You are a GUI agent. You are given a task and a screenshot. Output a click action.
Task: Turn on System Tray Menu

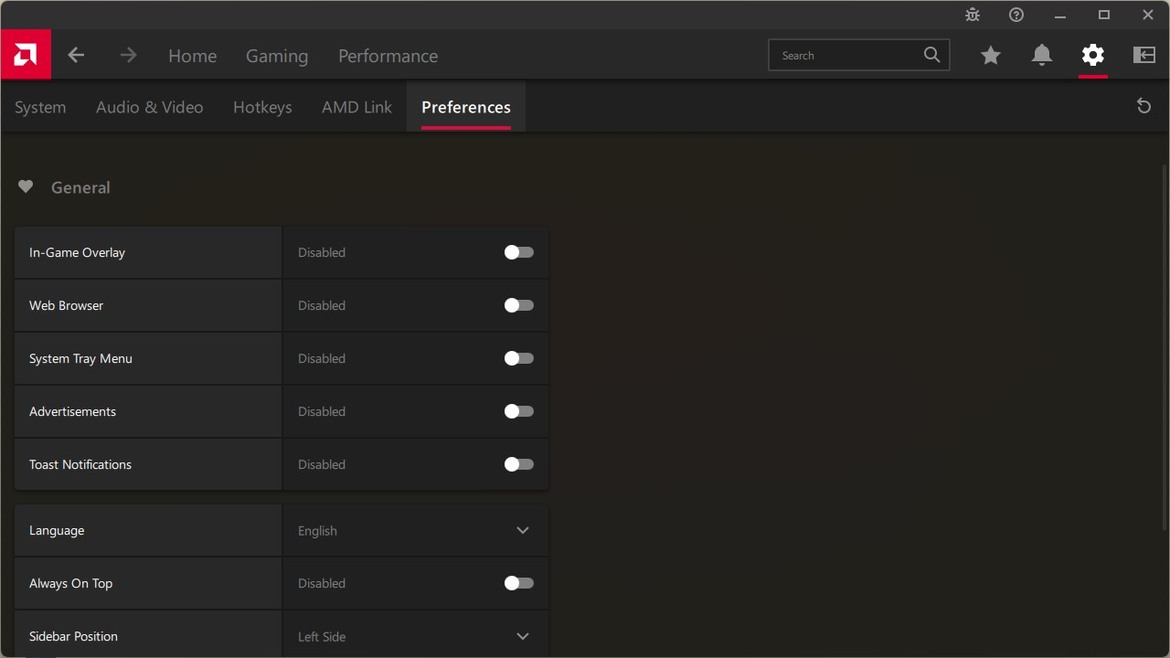pyautogui.click(x=519, y=358)
